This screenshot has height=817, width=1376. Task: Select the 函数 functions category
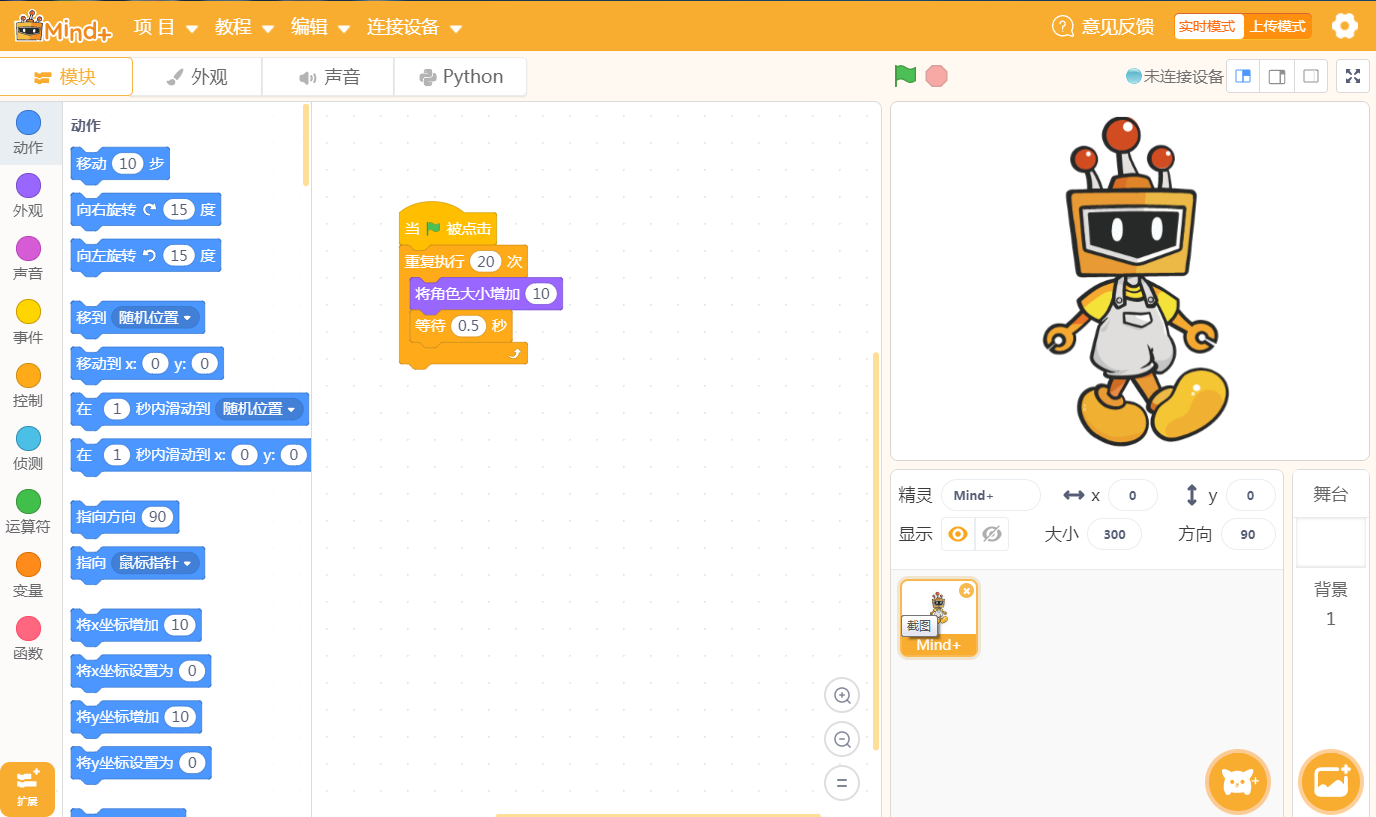pyautogui.click(x=28, y=639)
